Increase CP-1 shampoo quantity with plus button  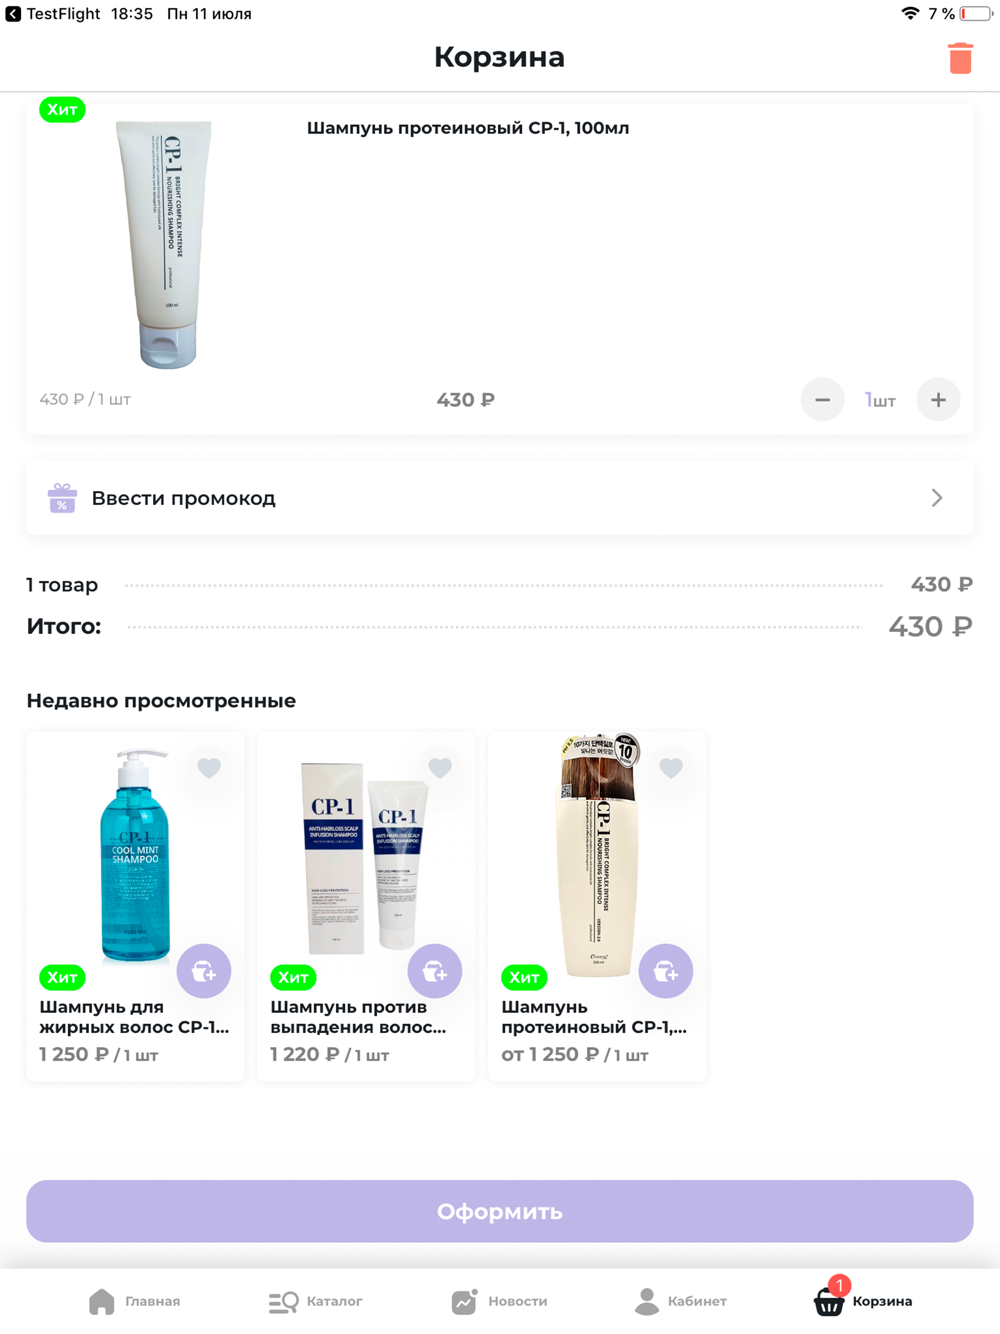coord(938,400)
